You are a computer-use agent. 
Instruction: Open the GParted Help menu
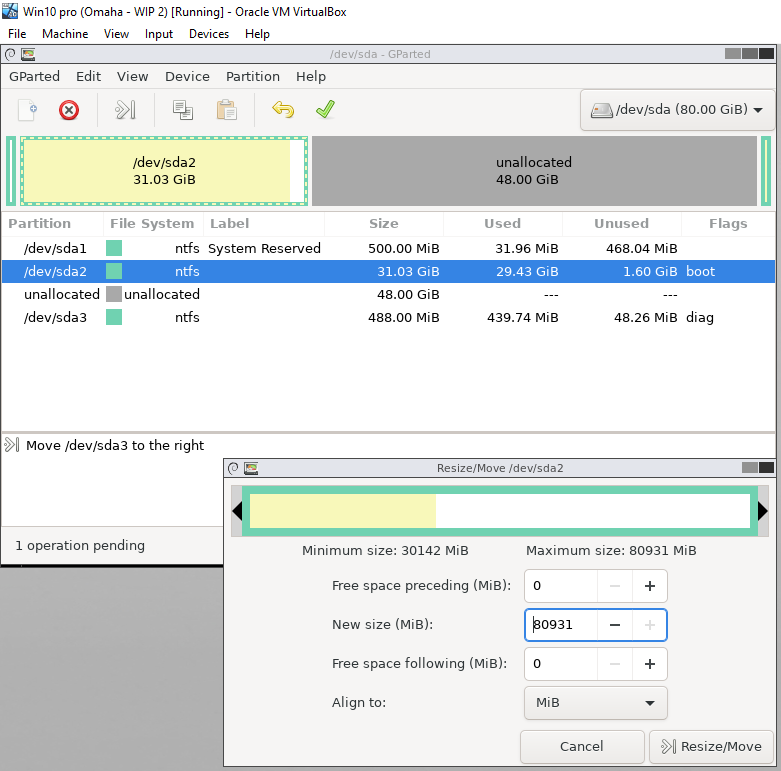point(311,76)
